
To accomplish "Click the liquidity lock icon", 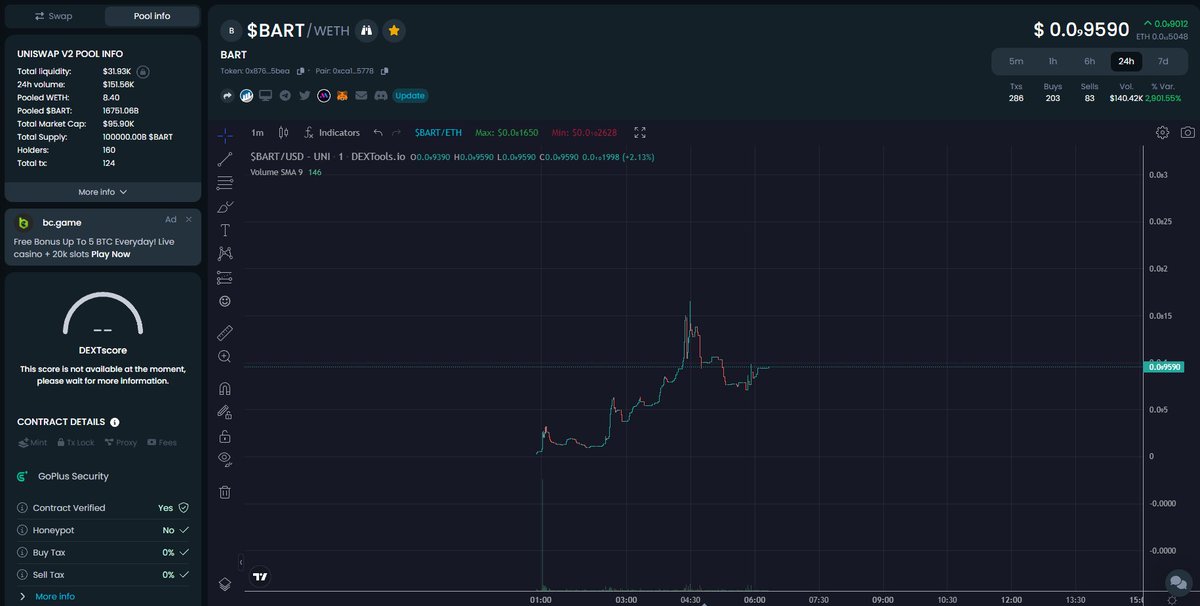I will point(143,72).
